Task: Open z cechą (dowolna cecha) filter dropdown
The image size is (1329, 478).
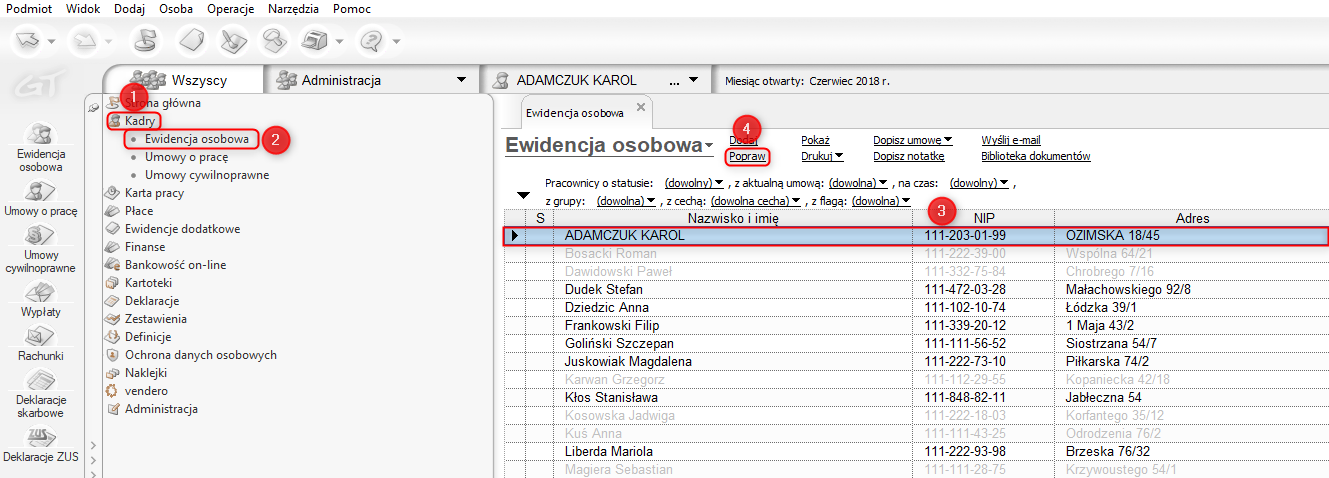Action: (756, 201)
